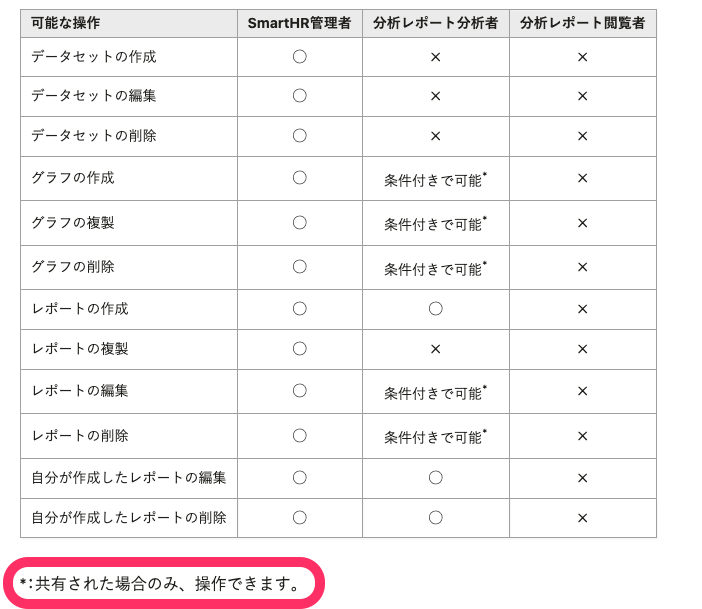
Task: Click the 自分が作成したレポートの編集 row label
Action: 129,477
